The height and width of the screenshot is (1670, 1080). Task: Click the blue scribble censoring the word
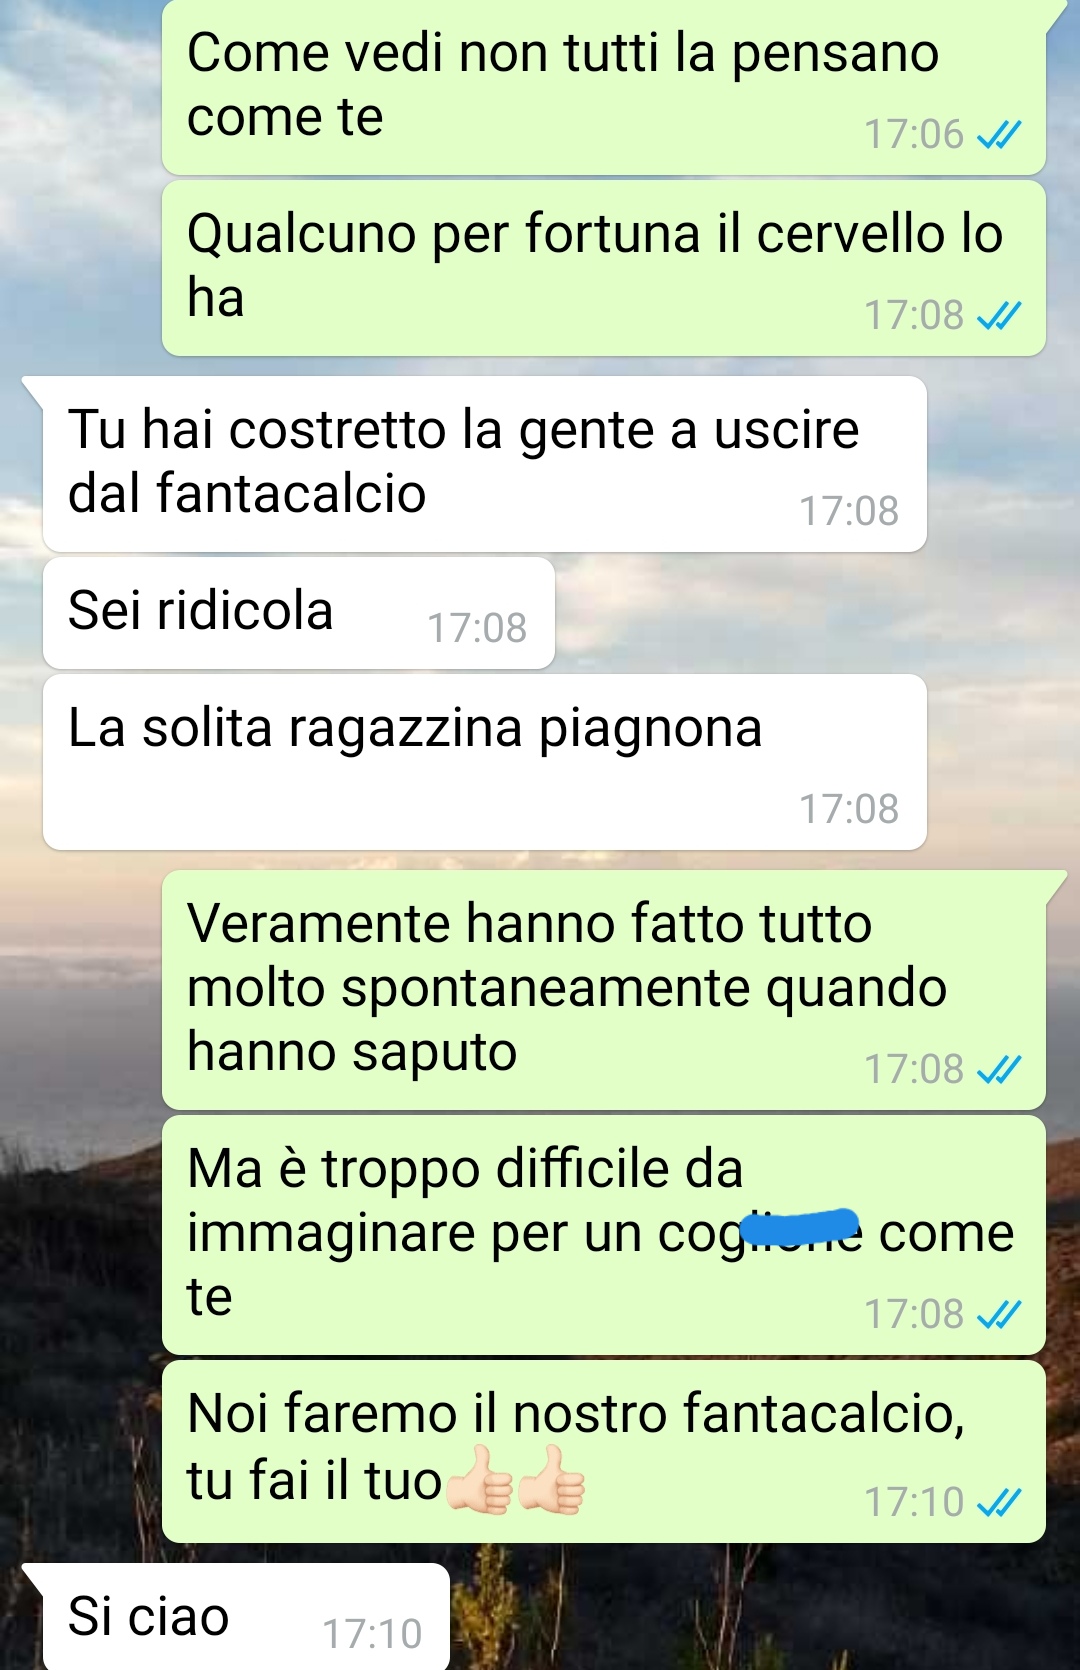pyautogui.click(x=804, y=1226)
